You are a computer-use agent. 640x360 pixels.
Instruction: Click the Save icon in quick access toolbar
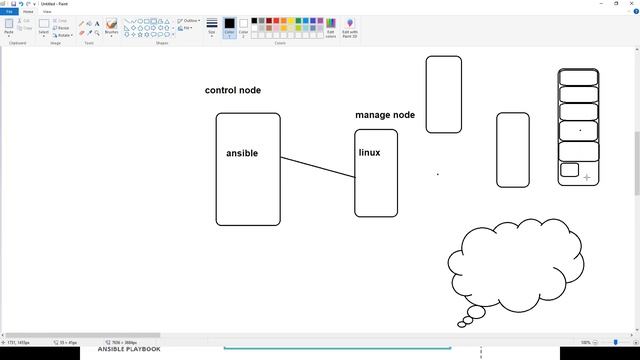click(13, 4)
